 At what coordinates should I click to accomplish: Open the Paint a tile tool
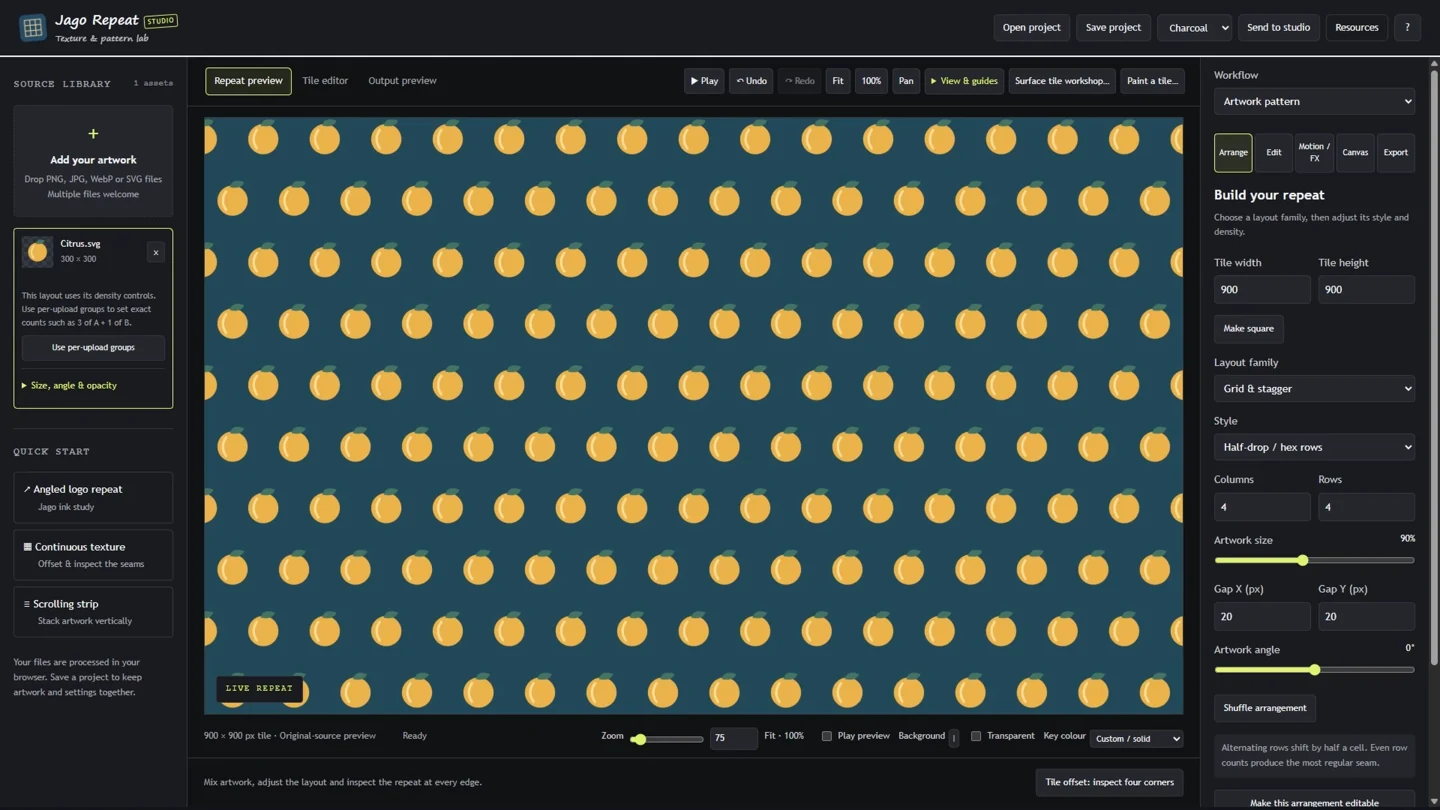click(x=1152, y=81)
